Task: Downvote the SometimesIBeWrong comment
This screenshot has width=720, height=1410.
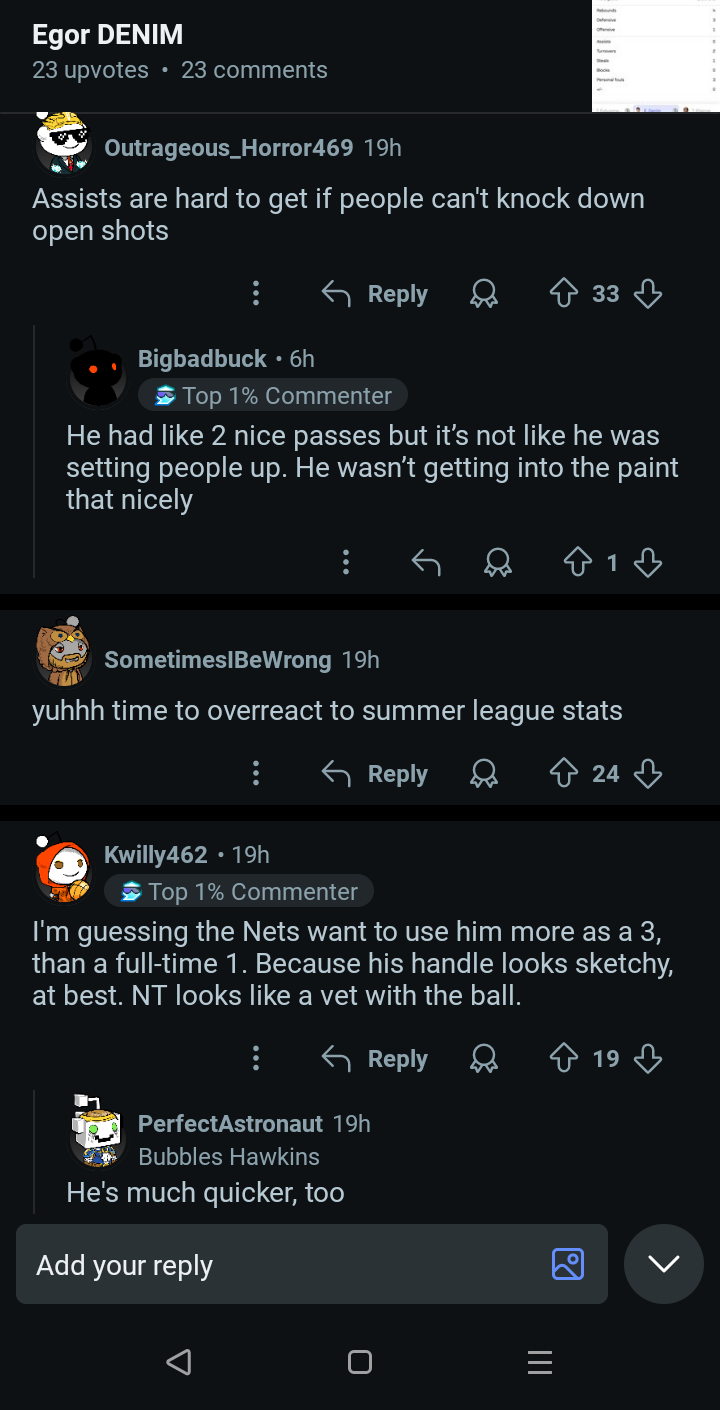Action: tap(648, 773)
